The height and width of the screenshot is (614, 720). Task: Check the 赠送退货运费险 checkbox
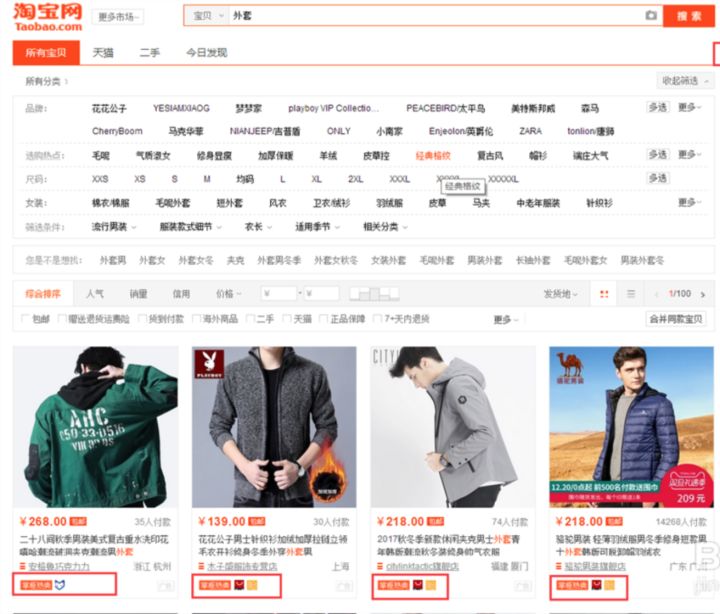click(x=62, y=319)
